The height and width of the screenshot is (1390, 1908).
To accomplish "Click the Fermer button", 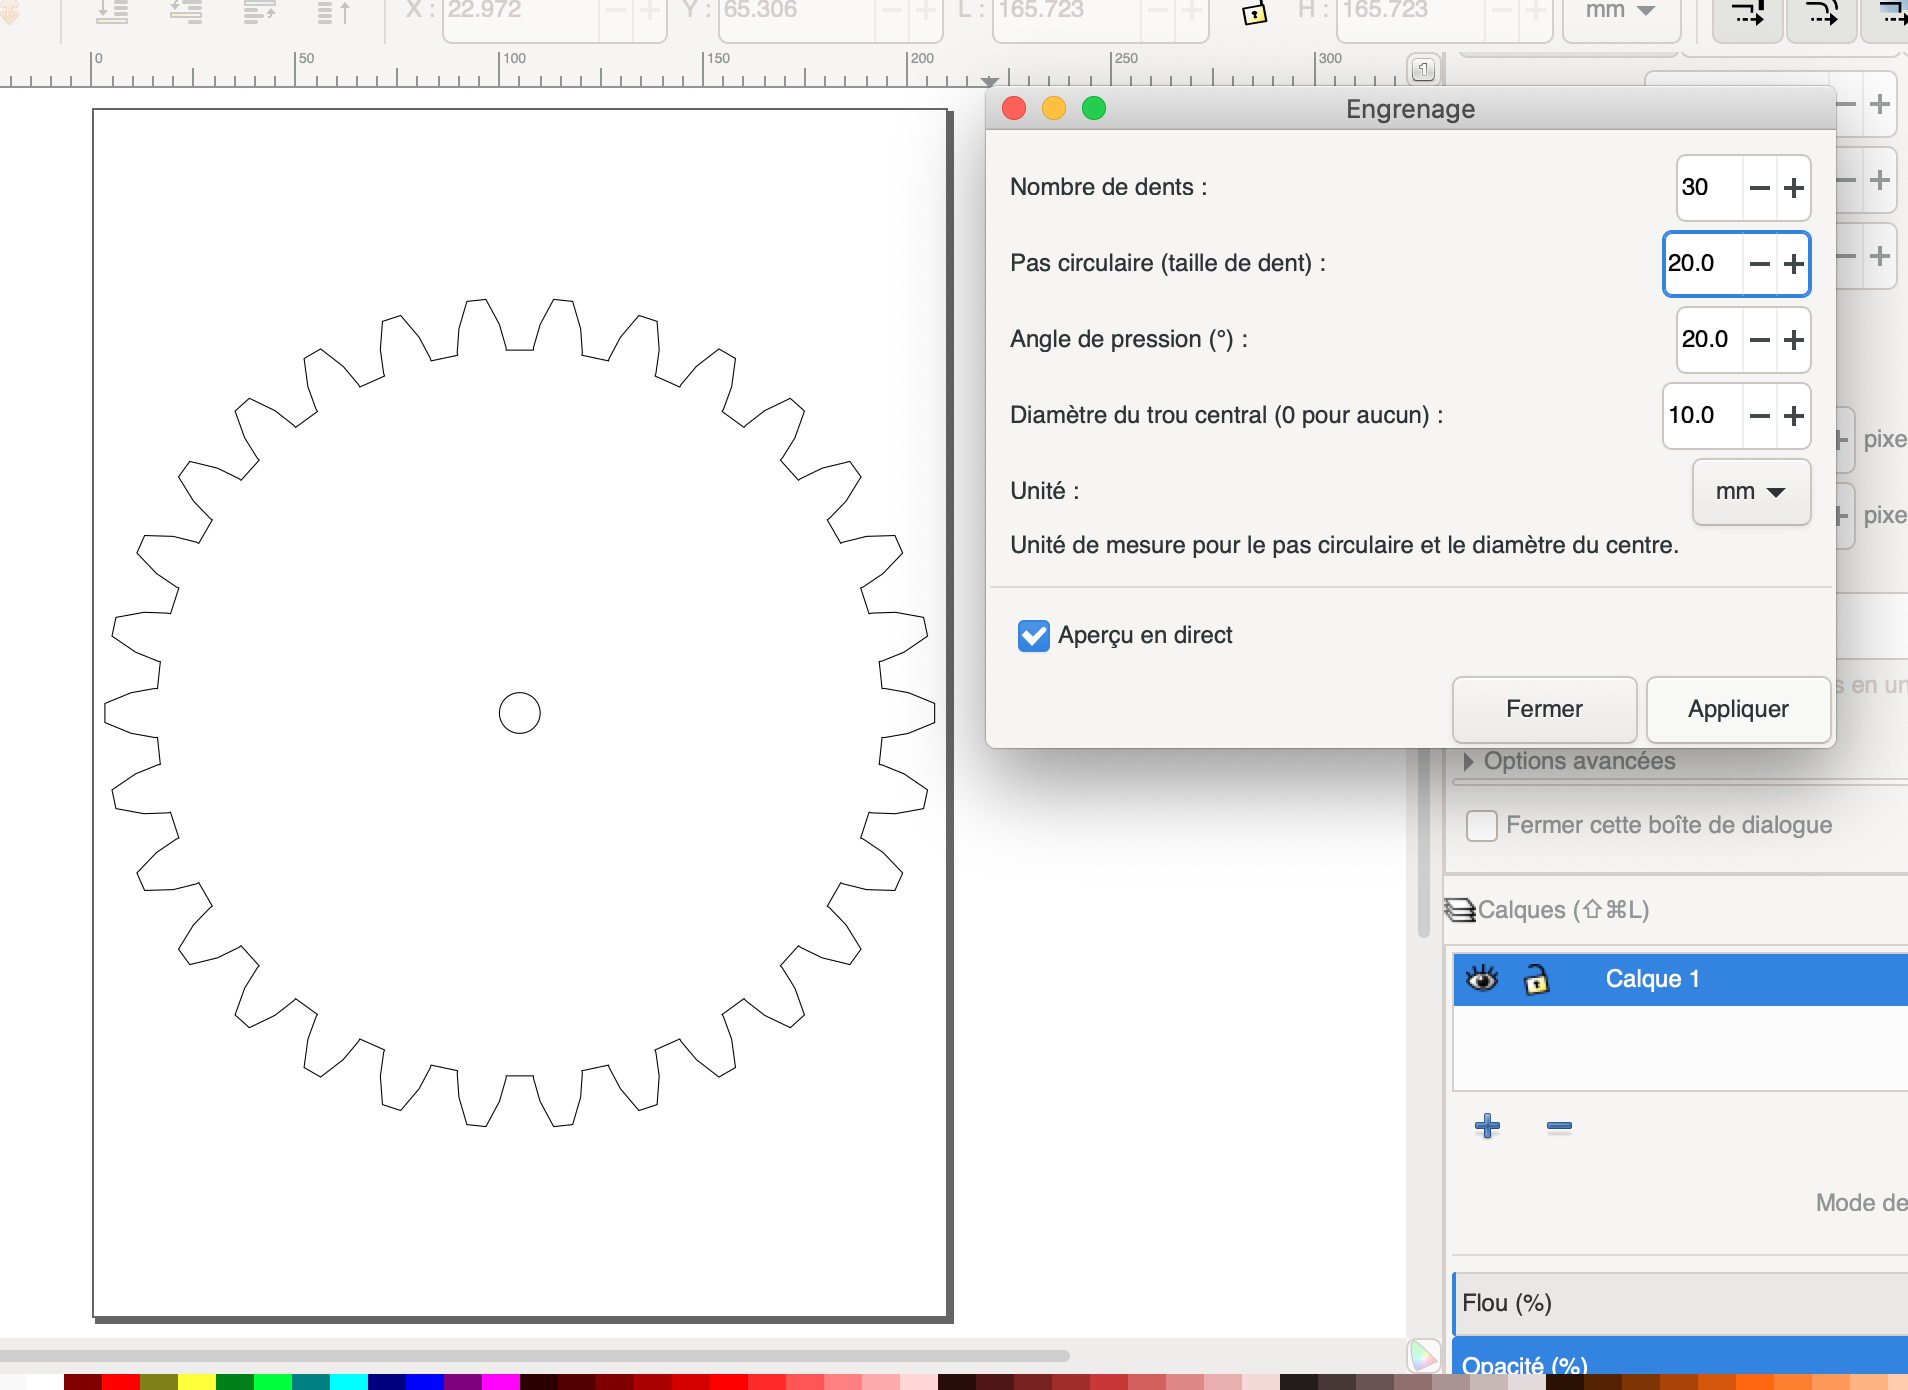I will tap(1543, 709).
